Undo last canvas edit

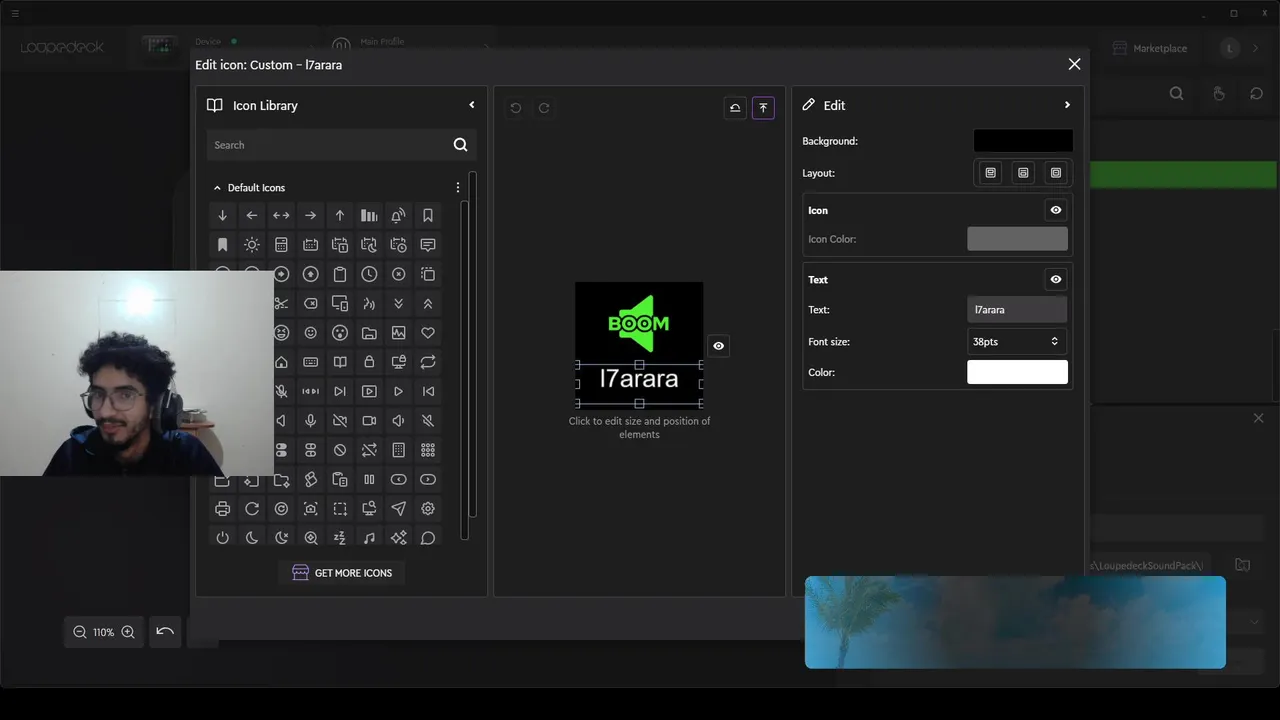click(516, 108)
